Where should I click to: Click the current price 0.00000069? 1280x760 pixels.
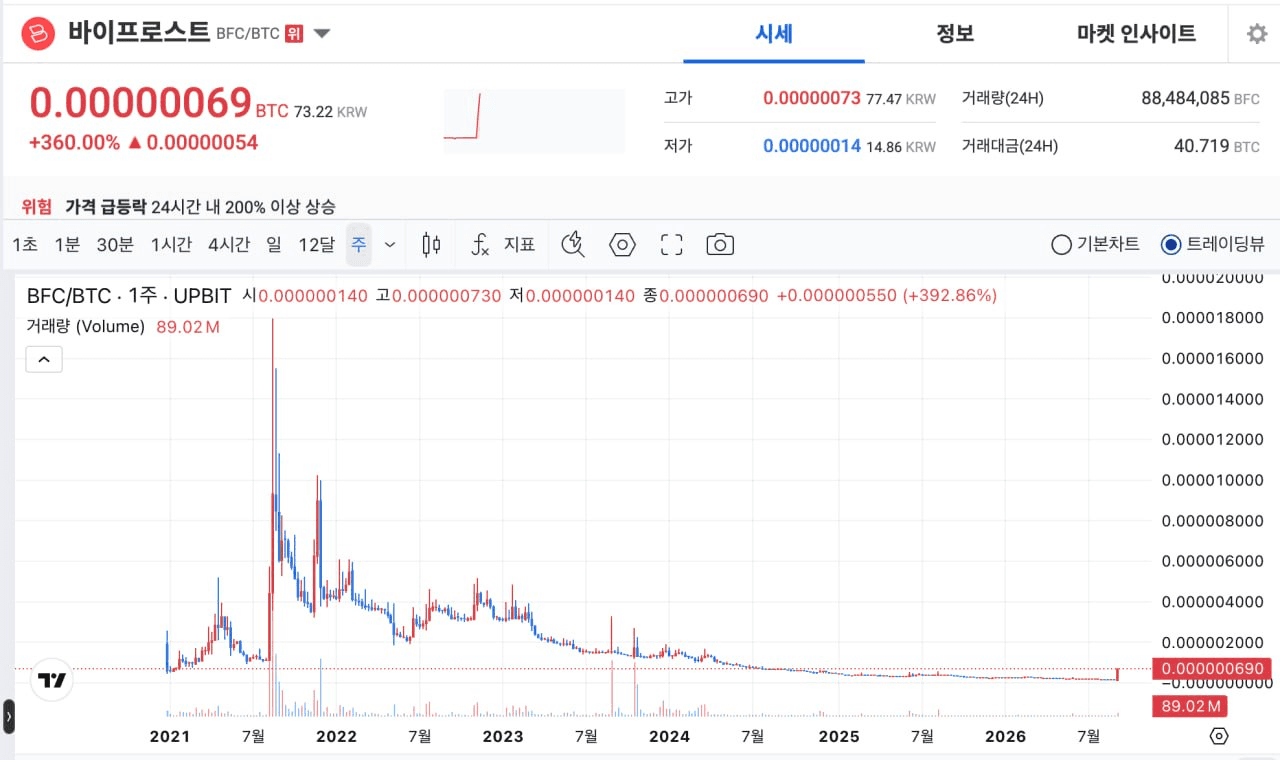[140, 103]
